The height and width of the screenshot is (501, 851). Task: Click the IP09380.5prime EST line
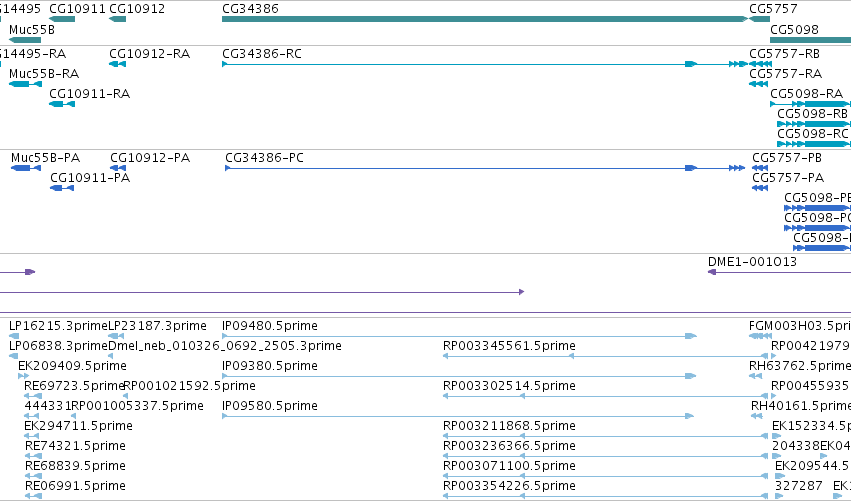pyautogui.click(x=459, y=376)
